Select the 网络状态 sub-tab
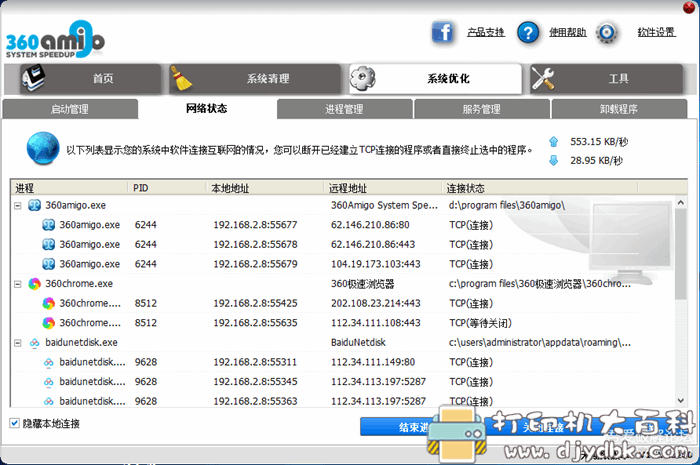The height and width of the screenshot is (465, 700). 207,108
